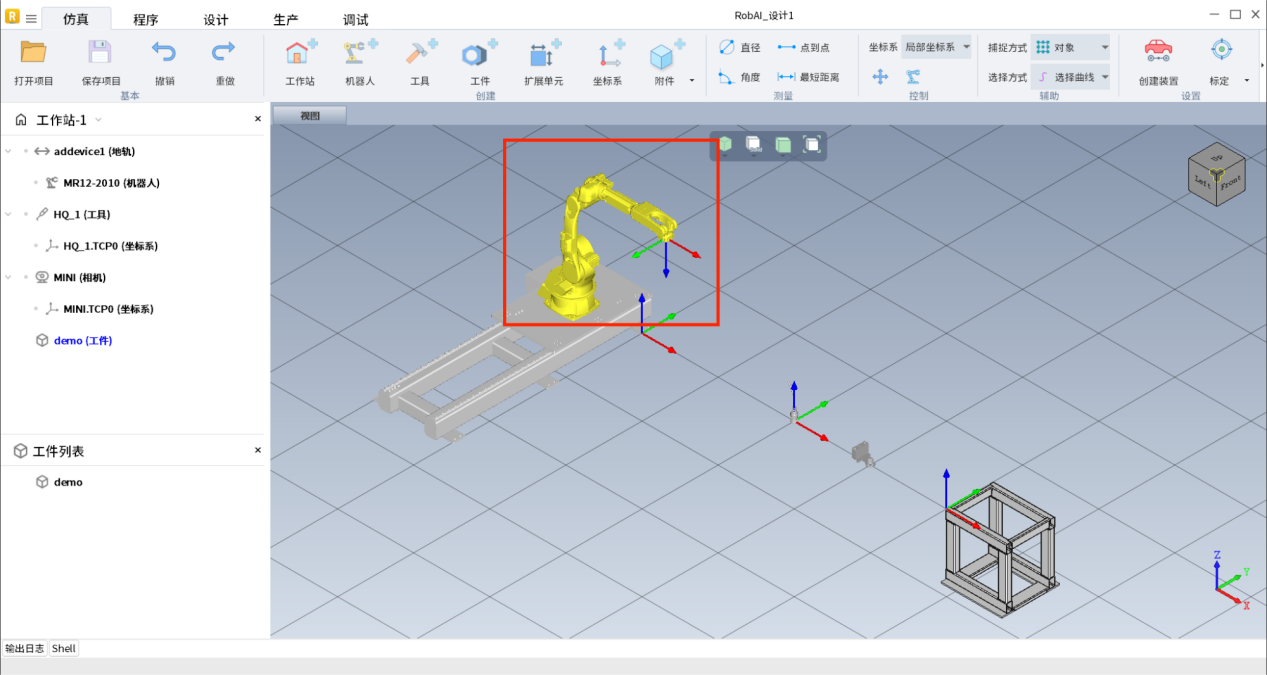The width and height of the screenshot is (1267, 675).
Task: Click the move arrows icon in control group
Action: pos(880,77)
